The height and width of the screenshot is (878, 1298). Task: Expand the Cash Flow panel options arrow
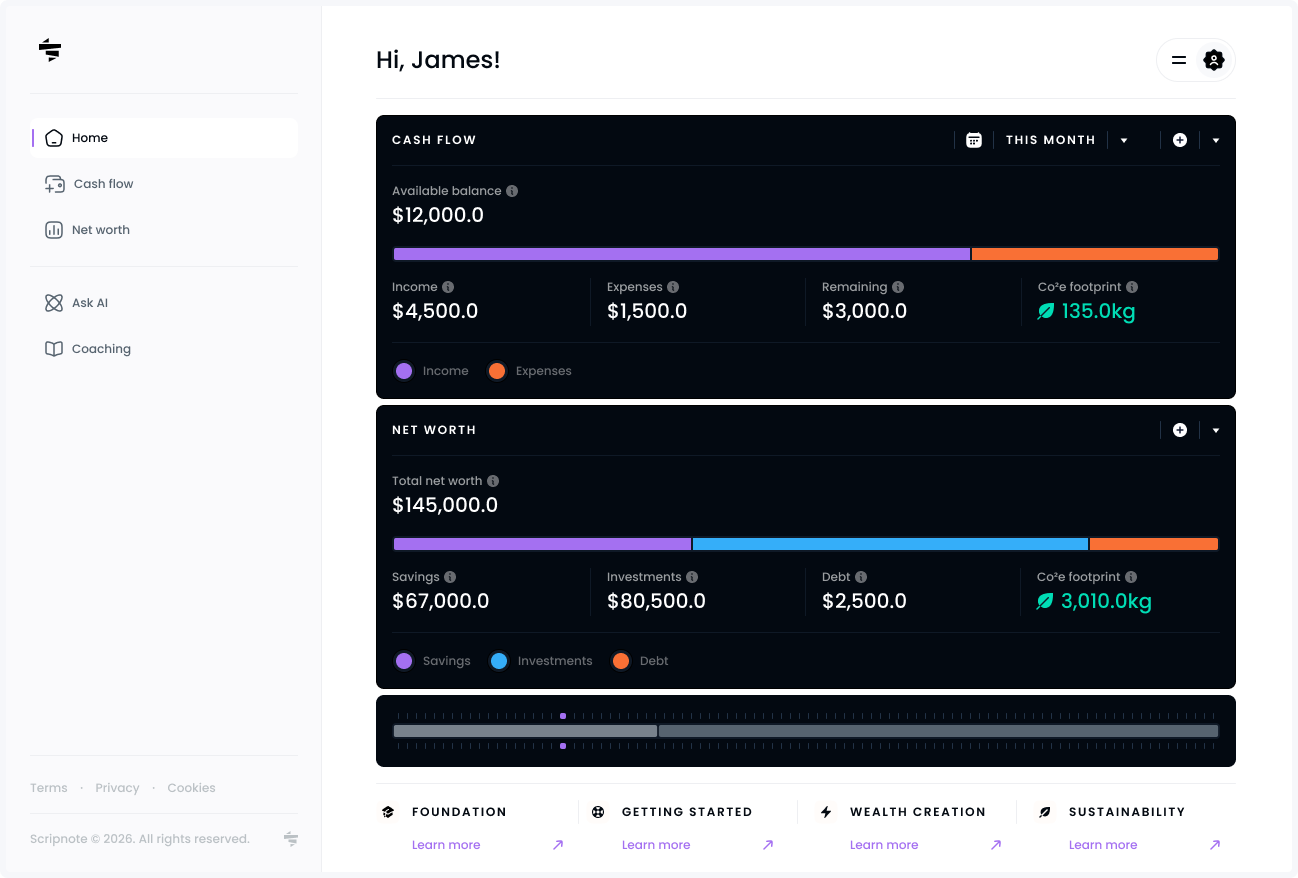(1216, 140)
